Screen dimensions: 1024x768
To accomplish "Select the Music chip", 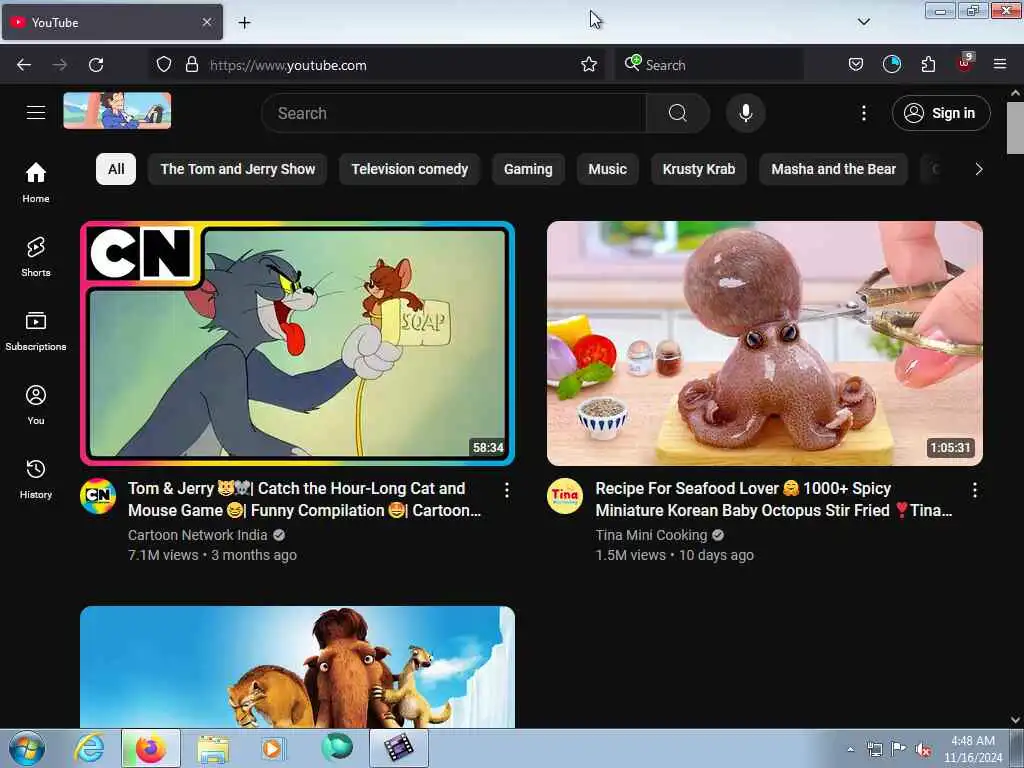I will 607,169.
